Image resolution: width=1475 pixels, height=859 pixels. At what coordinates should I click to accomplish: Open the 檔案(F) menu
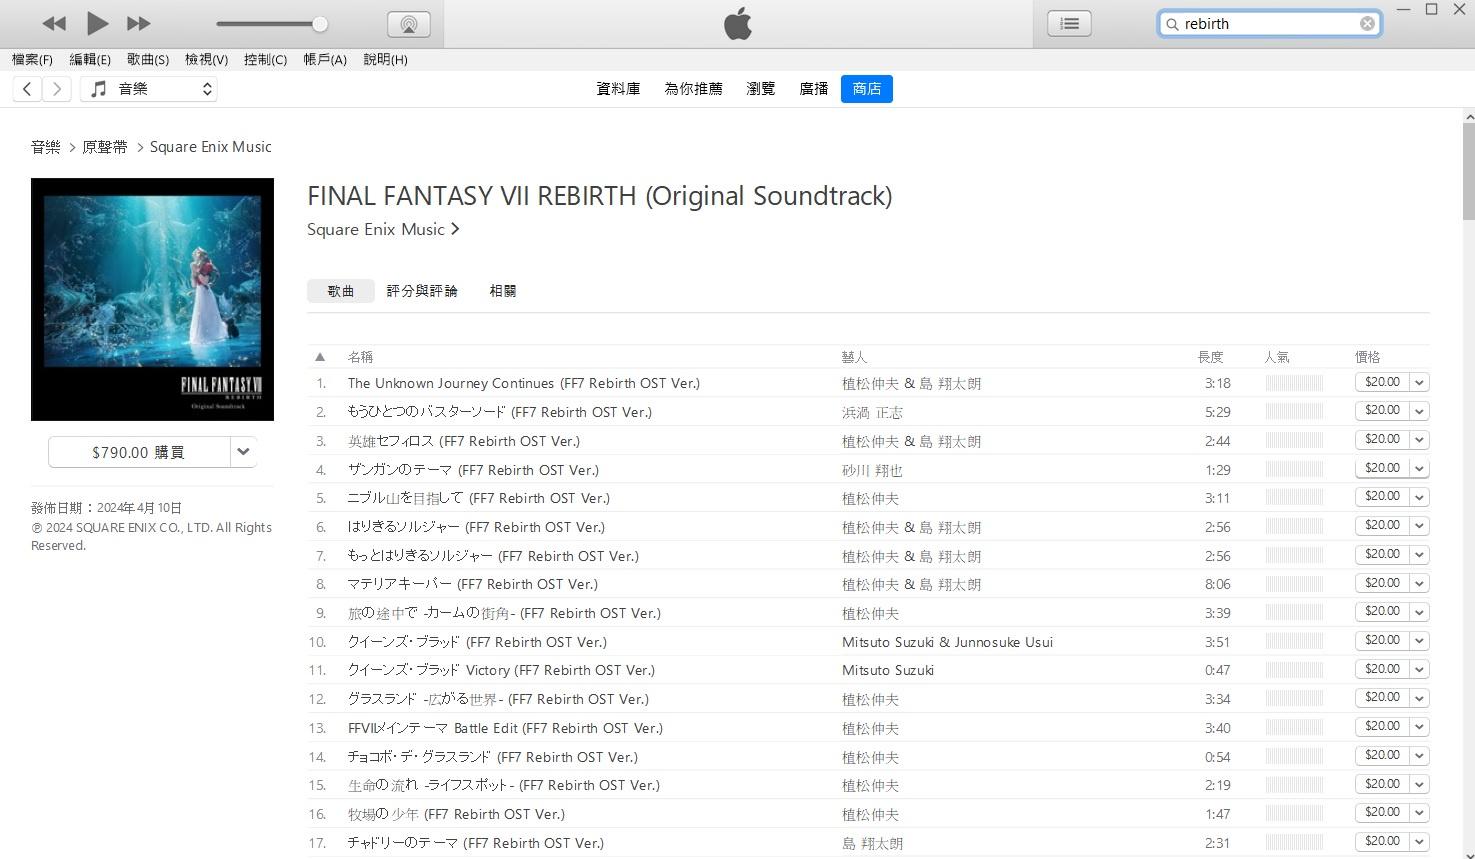click(32, 59)
